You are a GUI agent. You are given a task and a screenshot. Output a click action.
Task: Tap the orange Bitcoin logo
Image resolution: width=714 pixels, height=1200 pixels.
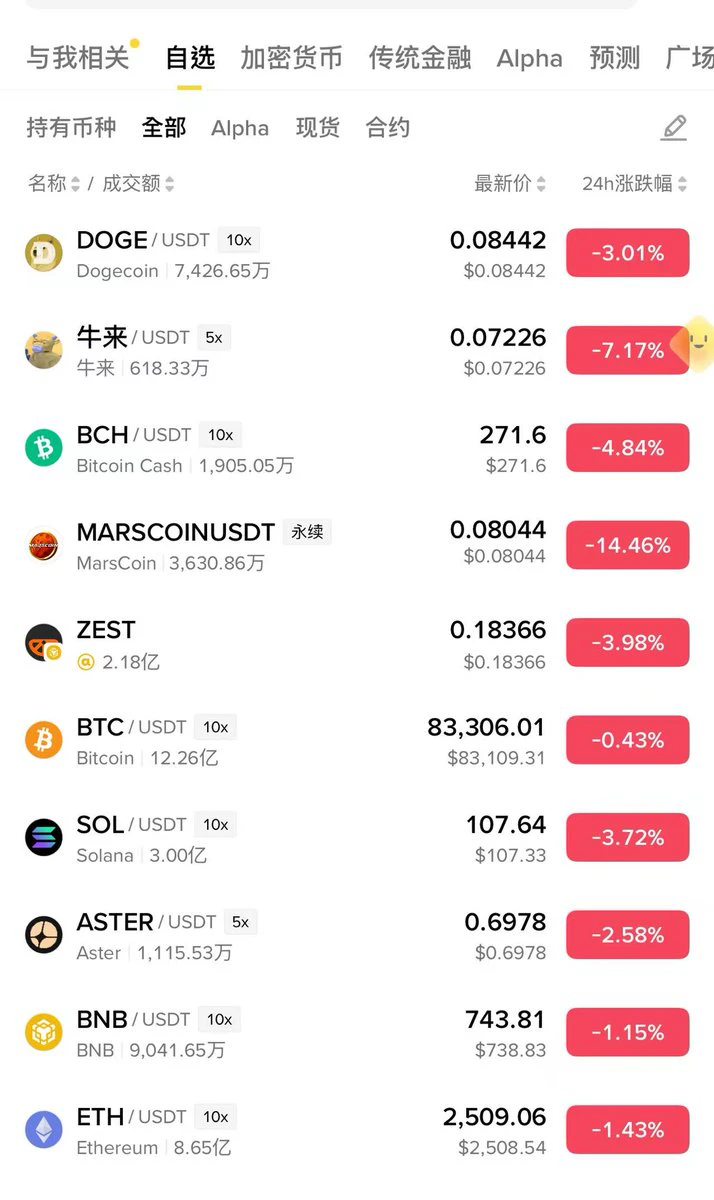(44, 740)
